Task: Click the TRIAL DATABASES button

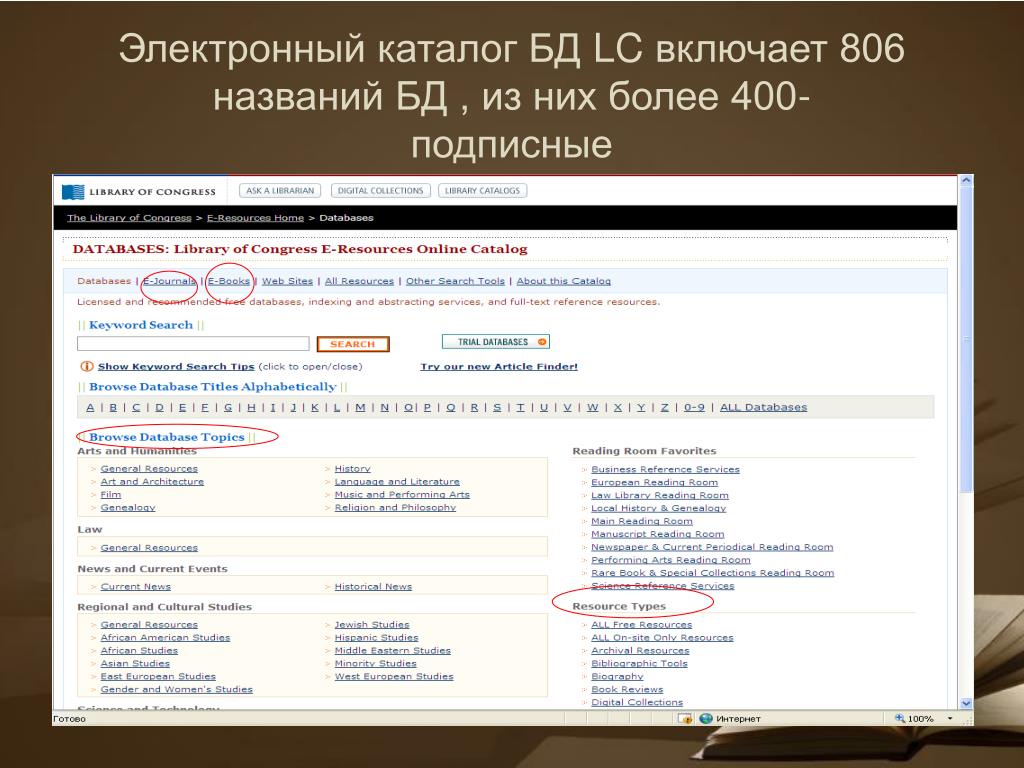Action: coord(496,342)
